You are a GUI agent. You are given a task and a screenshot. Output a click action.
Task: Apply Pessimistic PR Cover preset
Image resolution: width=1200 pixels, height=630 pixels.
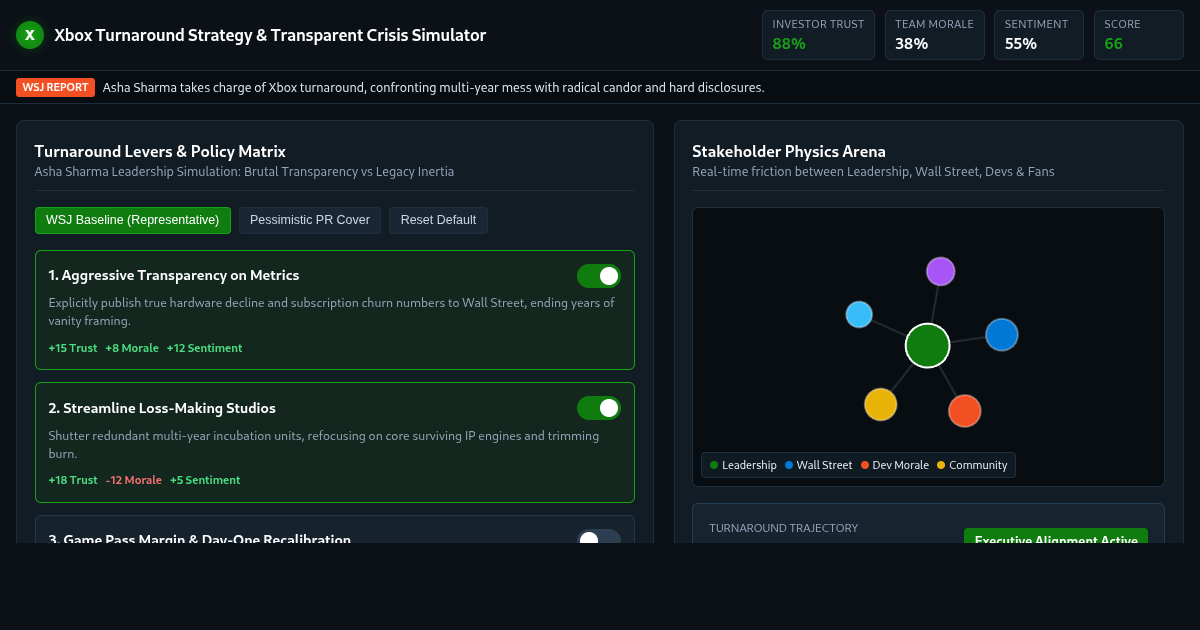(x=310, y=220)
